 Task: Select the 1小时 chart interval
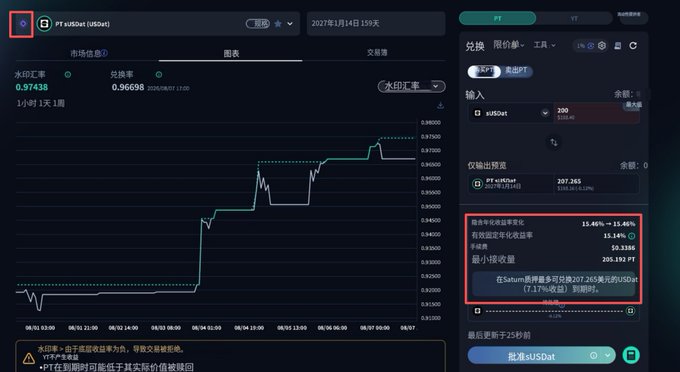26,103
